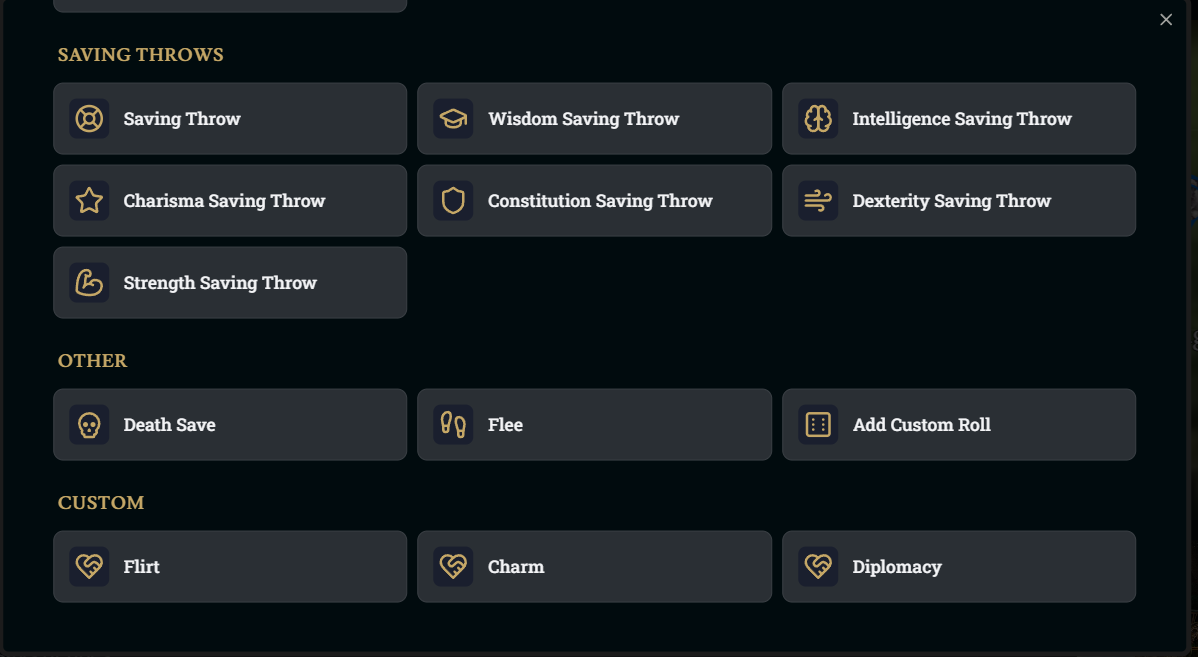
Task: Choose the Diplomacy custom roll
Action: (x=959, y=567)
